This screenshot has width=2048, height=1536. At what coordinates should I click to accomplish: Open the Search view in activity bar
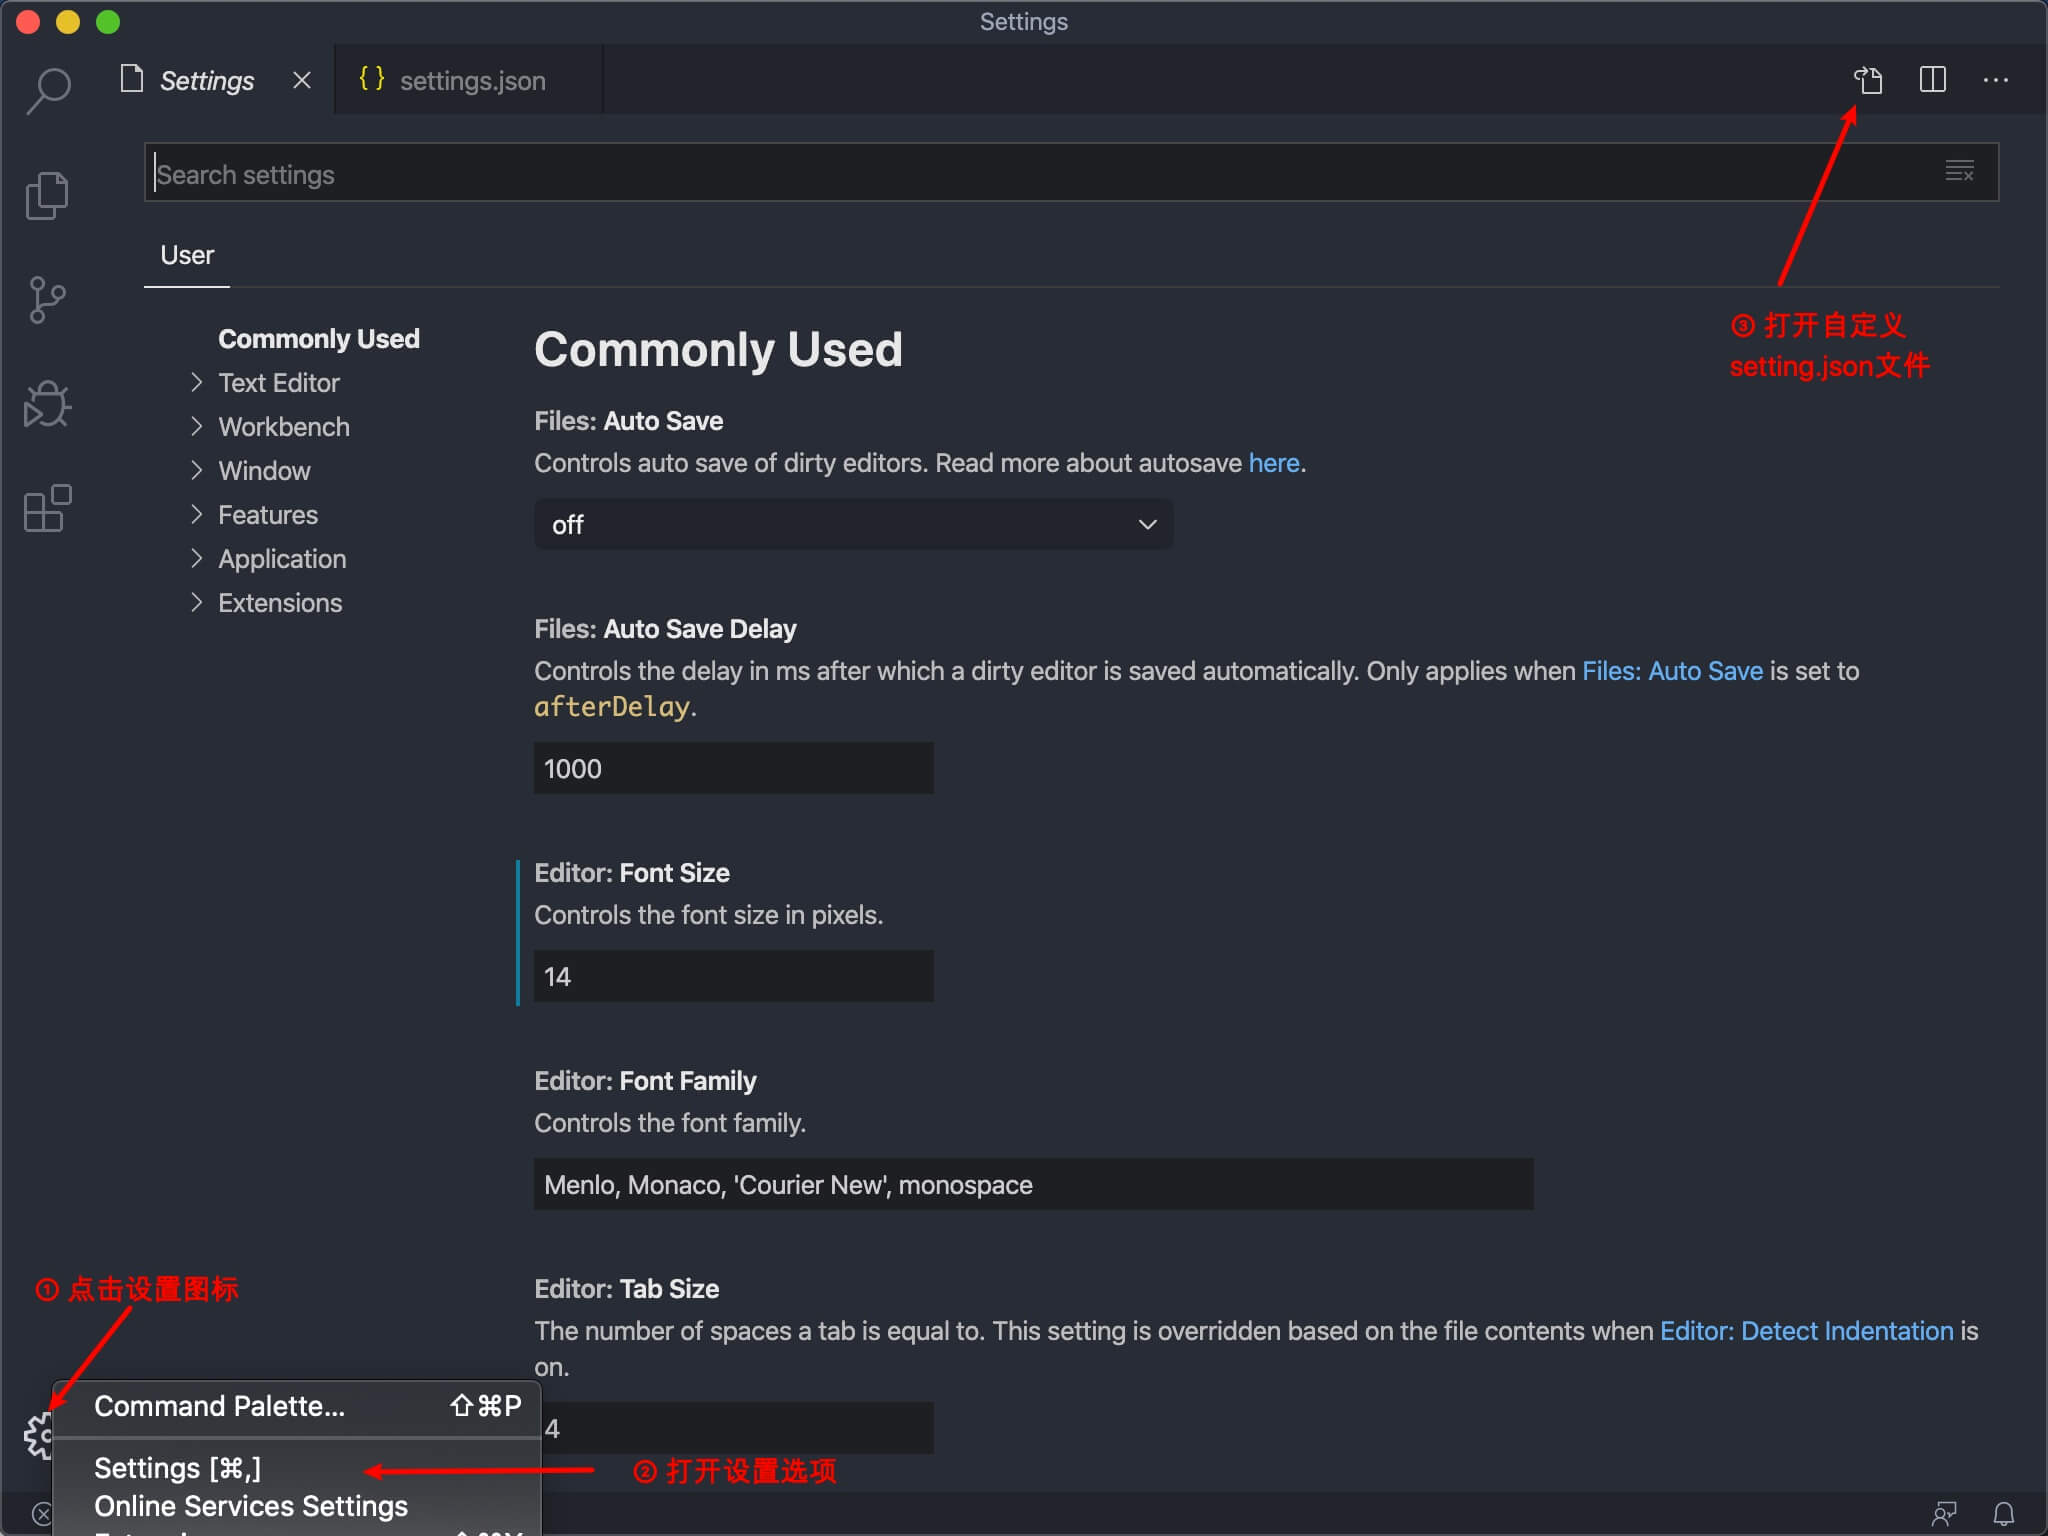click(48, 90)
